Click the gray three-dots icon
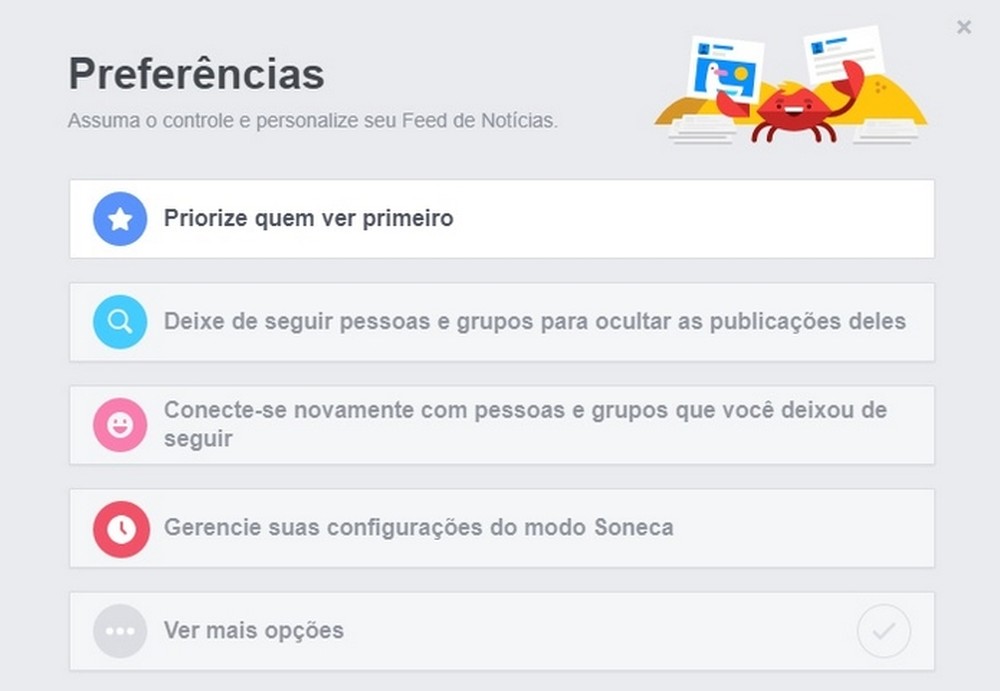This screenshot has height=691, width=1000. (120, 631)
